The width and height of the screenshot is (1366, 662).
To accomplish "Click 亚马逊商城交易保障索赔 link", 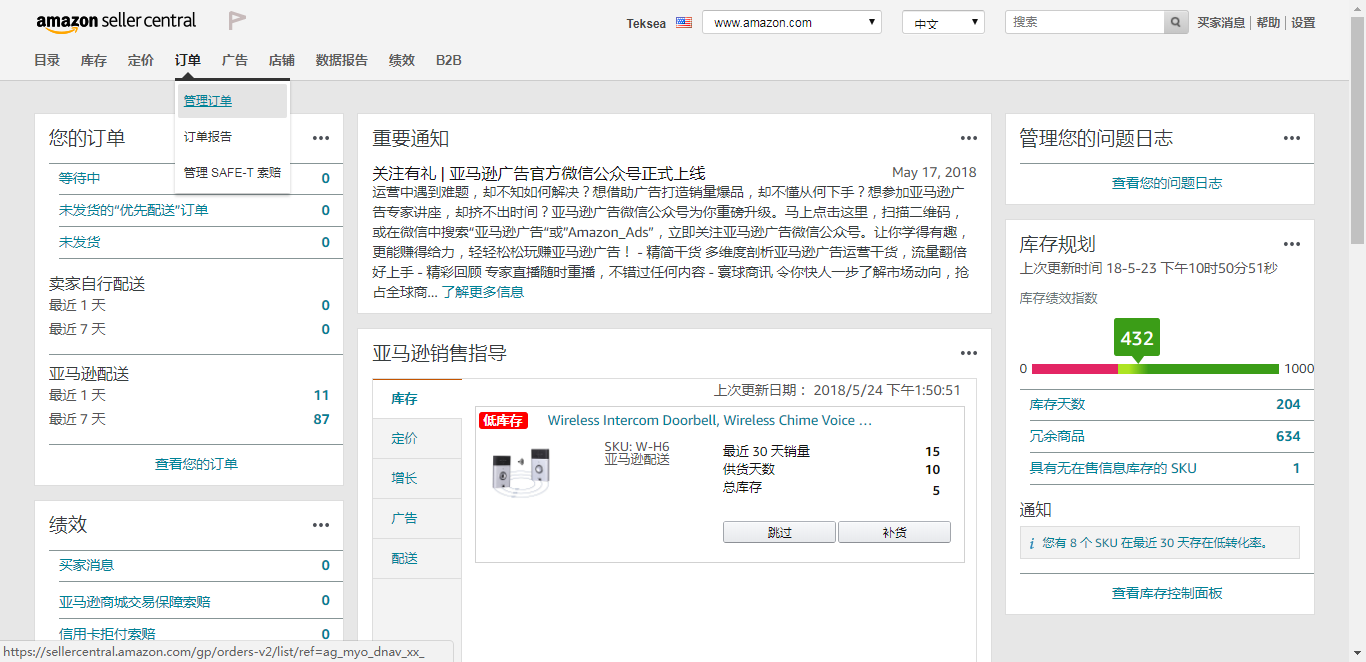I will (x=135, y=602).
